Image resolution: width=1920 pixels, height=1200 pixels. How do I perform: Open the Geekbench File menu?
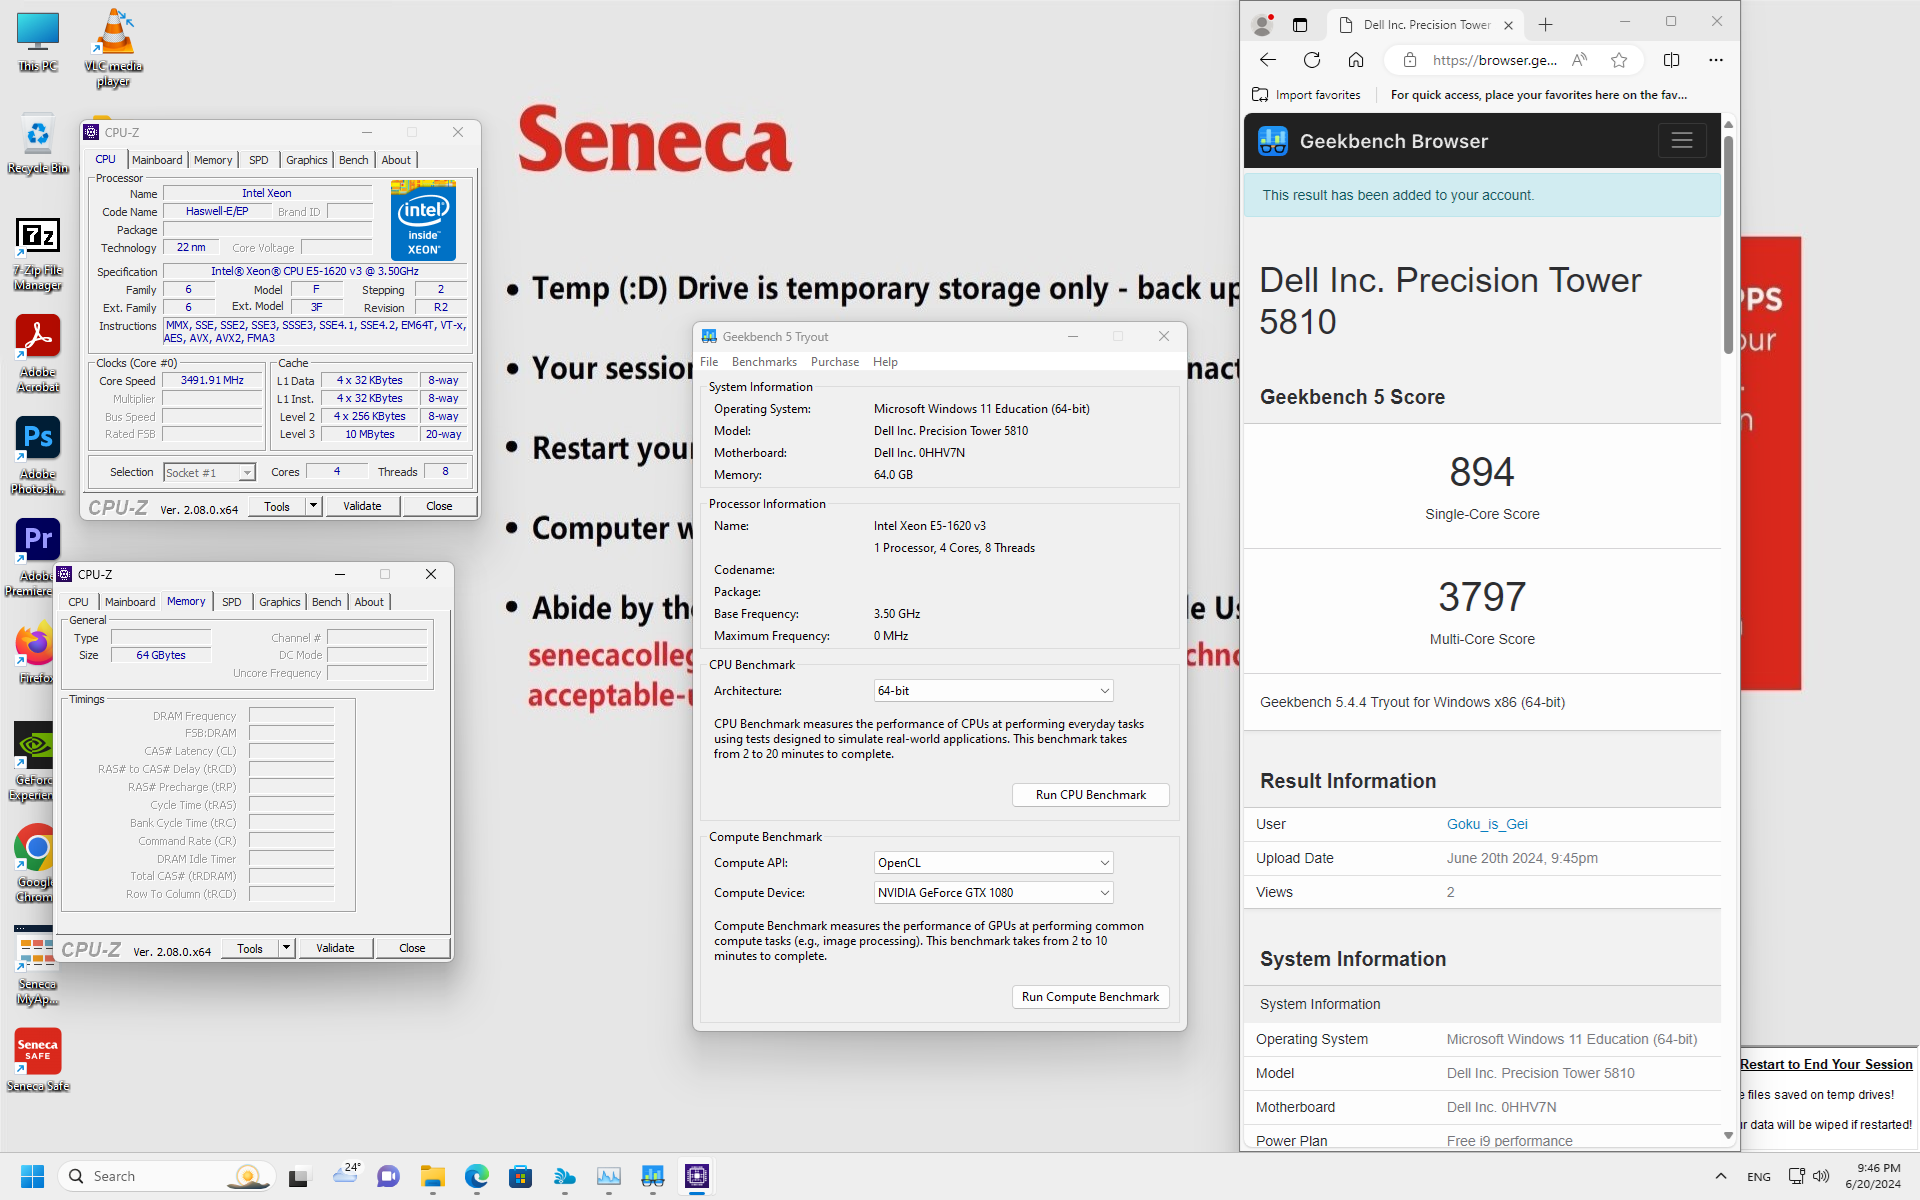(709, 362)
